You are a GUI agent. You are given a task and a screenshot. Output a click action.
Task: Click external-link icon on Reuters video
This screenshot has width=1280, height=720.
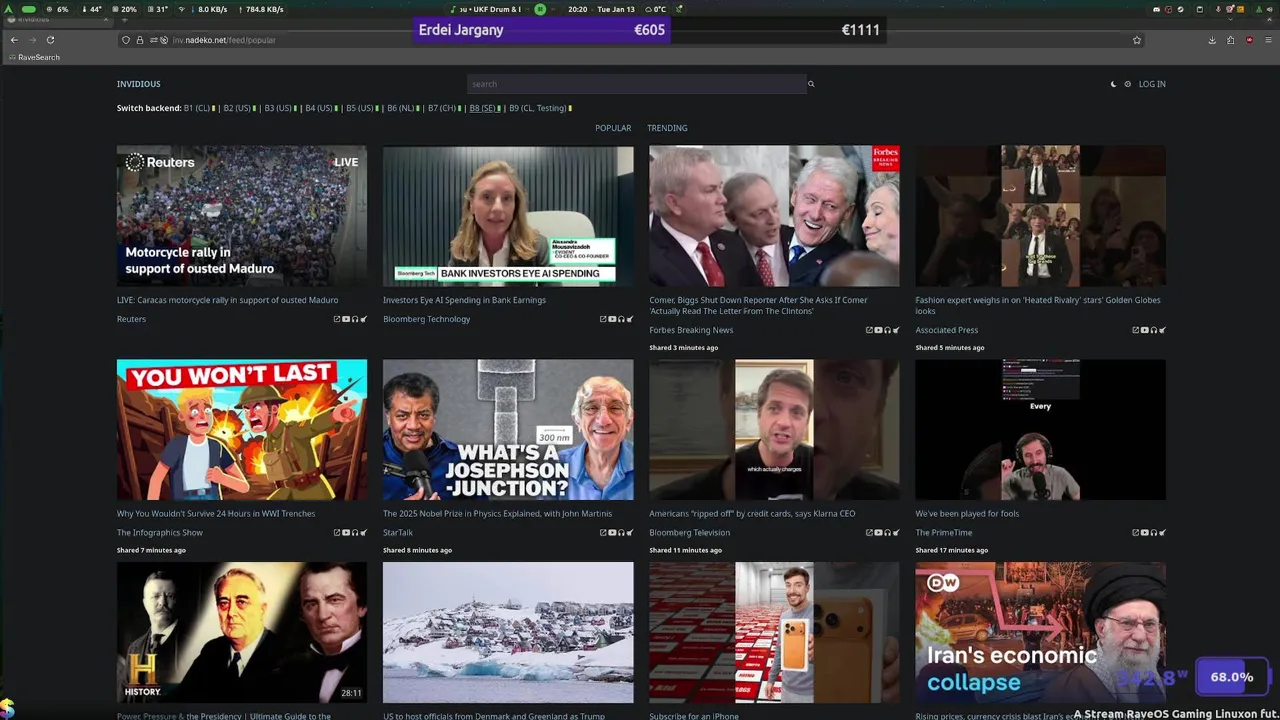pyautogui.click(x=337, y=319)
